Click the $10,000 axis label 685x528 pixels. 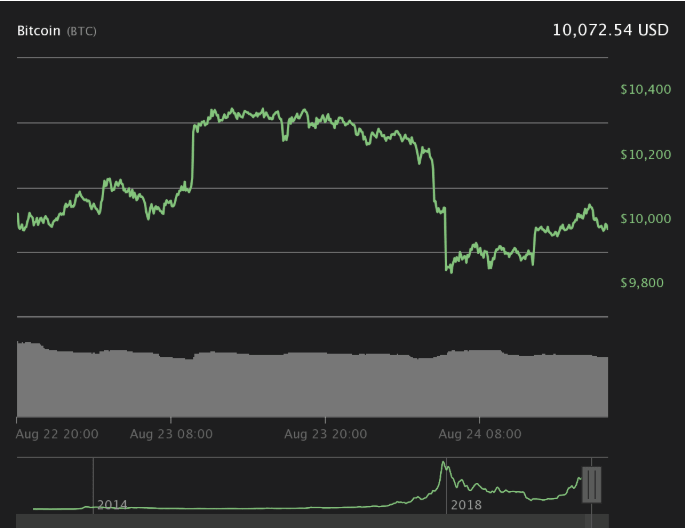645,219
